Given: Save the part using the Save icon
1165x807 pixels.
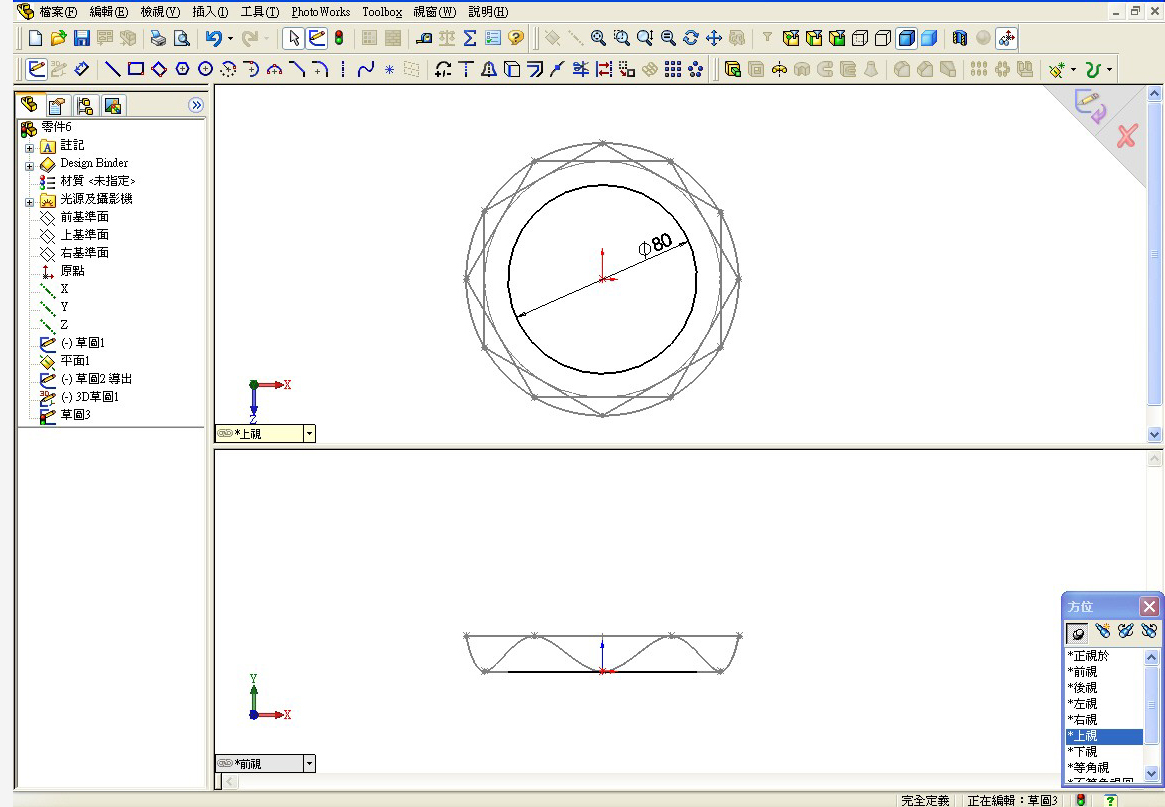Looking at the screenshot, I should pos(81,38).
